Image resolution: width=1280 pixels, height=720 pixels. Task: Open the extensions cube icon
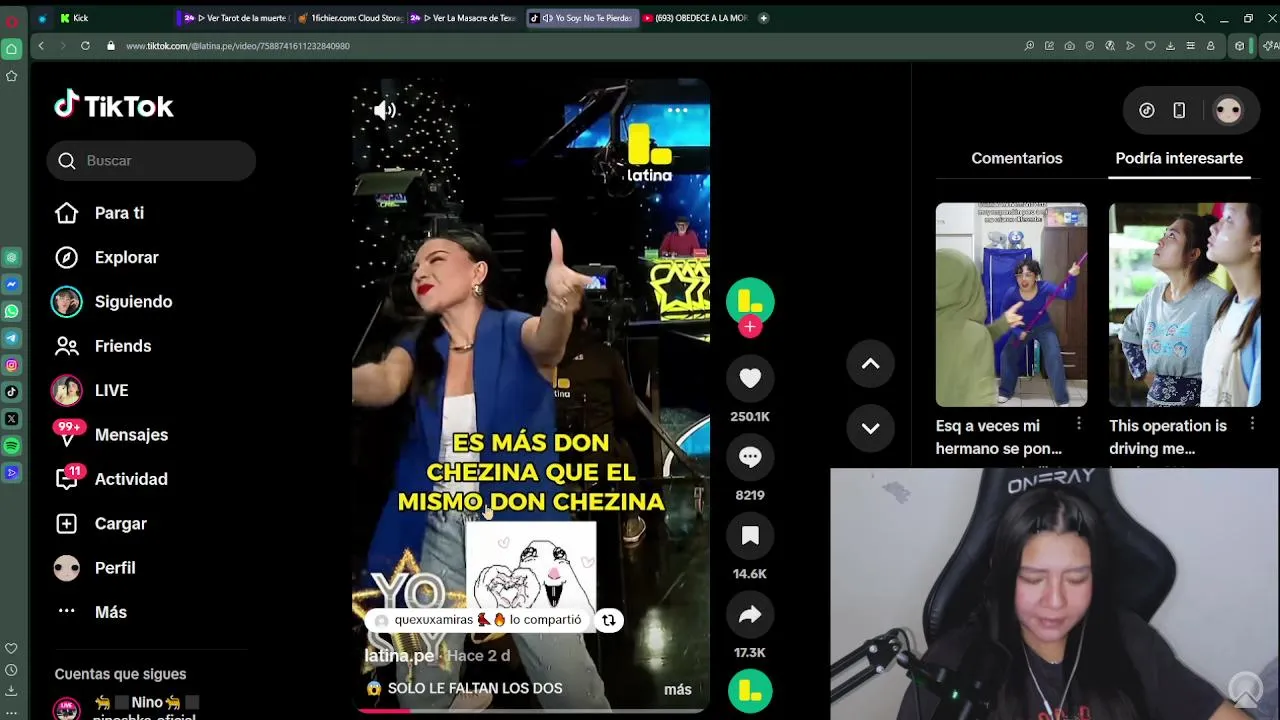click(x=1240, y=46)
